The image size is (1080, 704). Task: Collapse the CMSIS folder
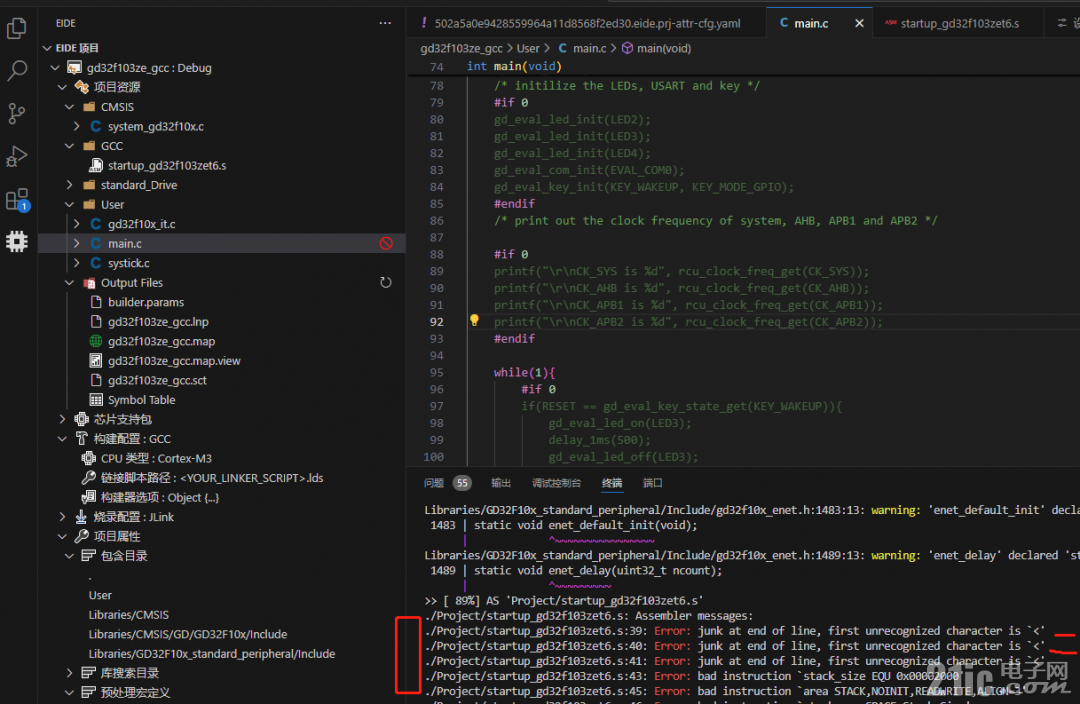tap(70, 107)
